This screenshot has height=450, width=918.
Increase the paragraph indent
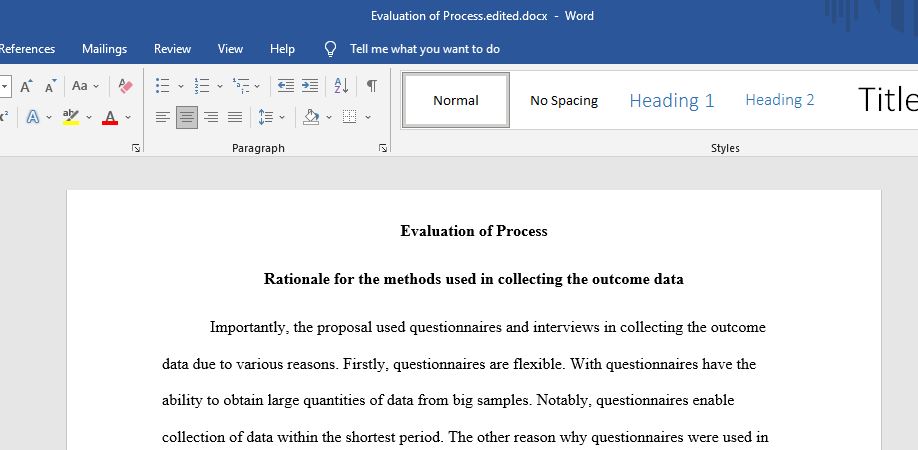coord(310,86)
